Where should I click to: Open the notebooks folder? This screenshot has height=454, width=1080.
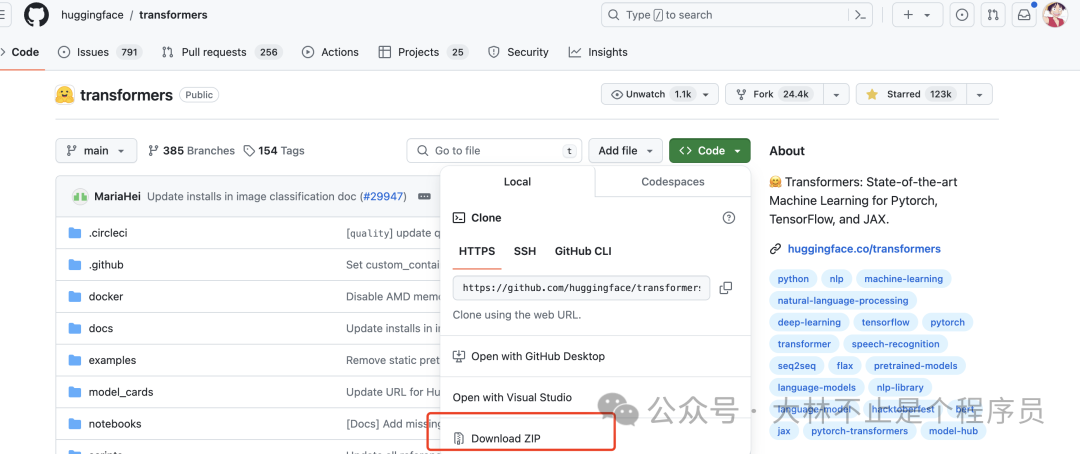(x=115, y=424)
